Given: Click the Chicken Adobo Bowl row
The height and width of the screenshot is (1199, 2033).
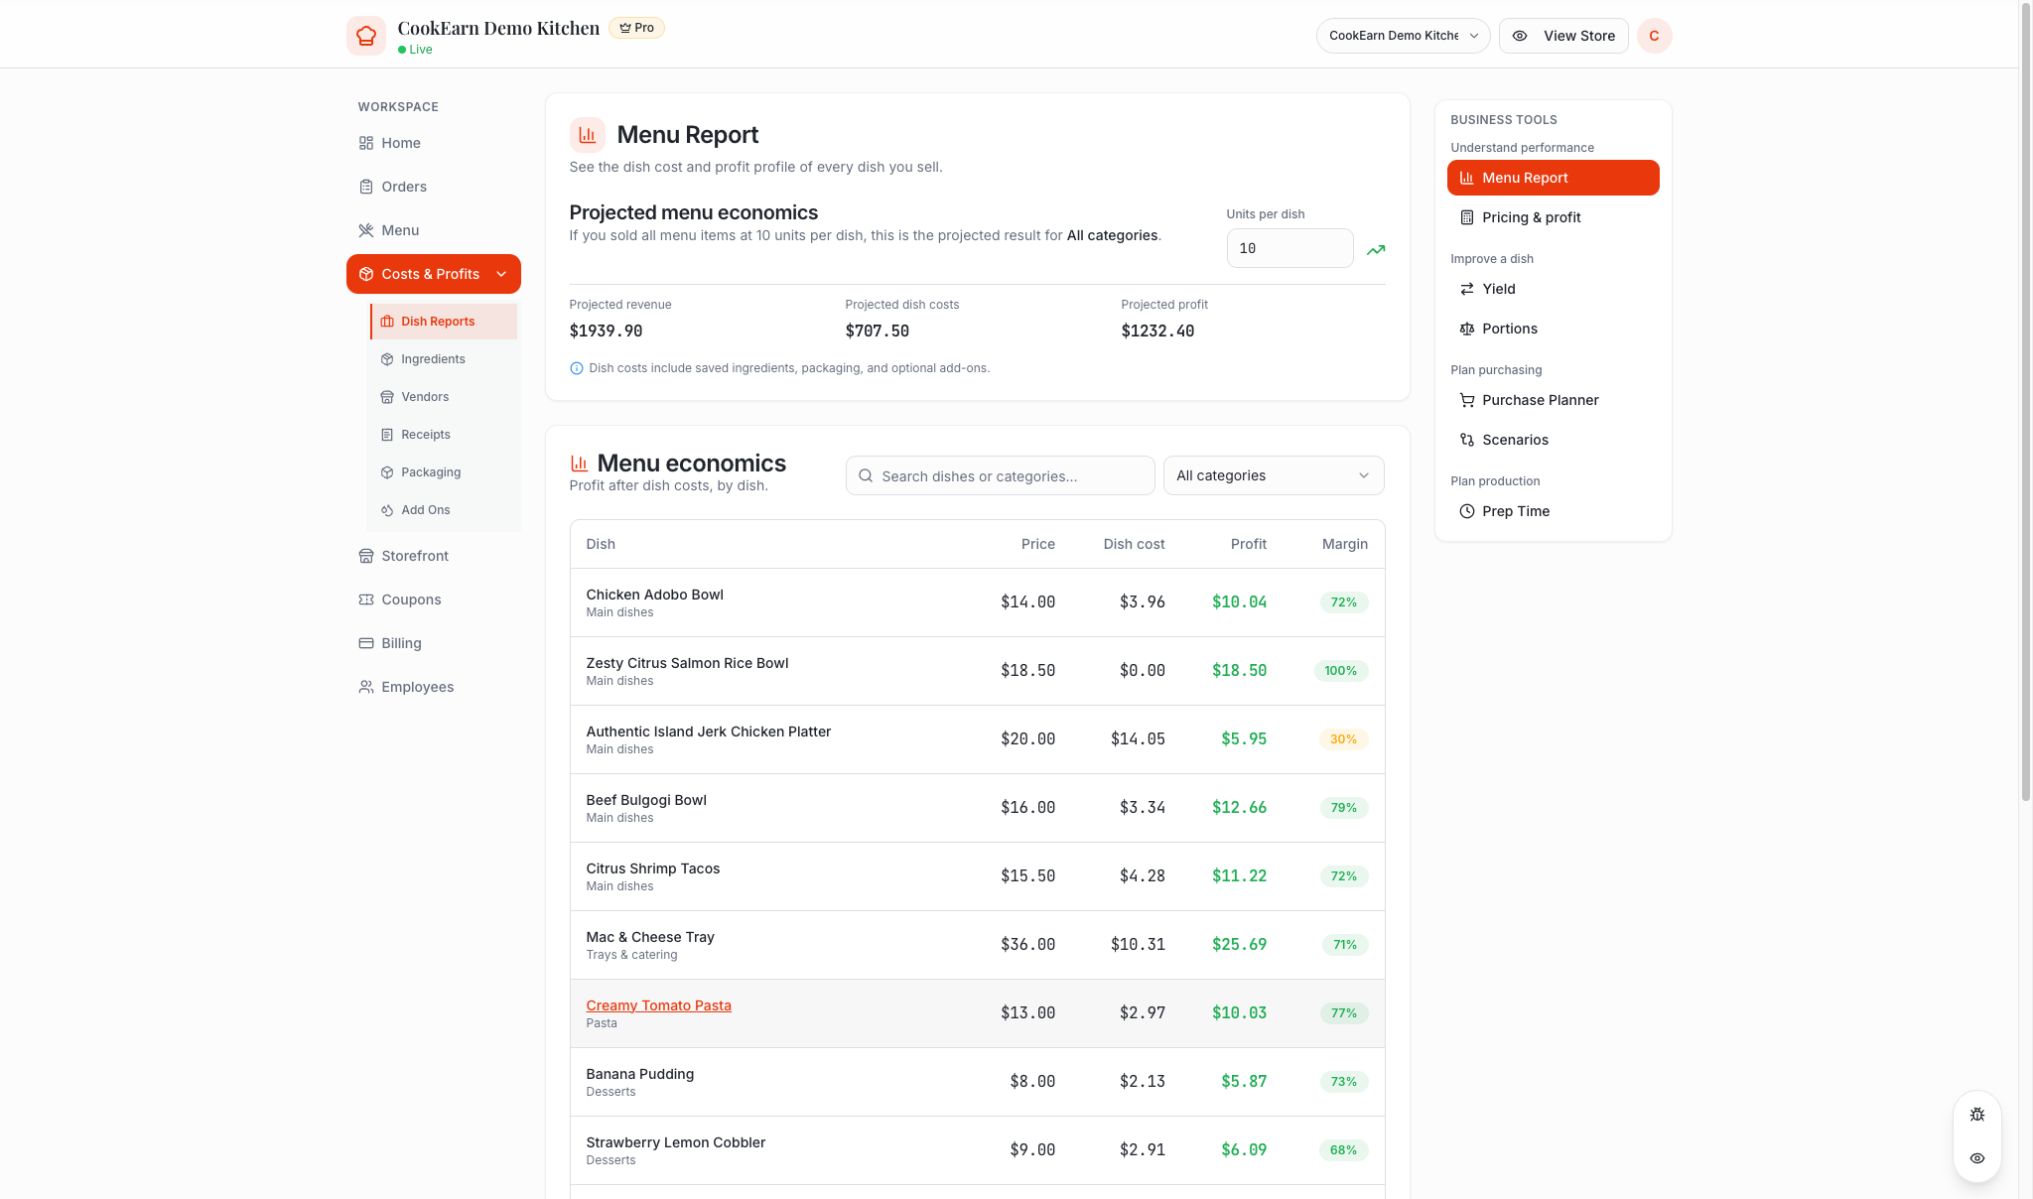Looking at the screenshot, I should (977, 603).
